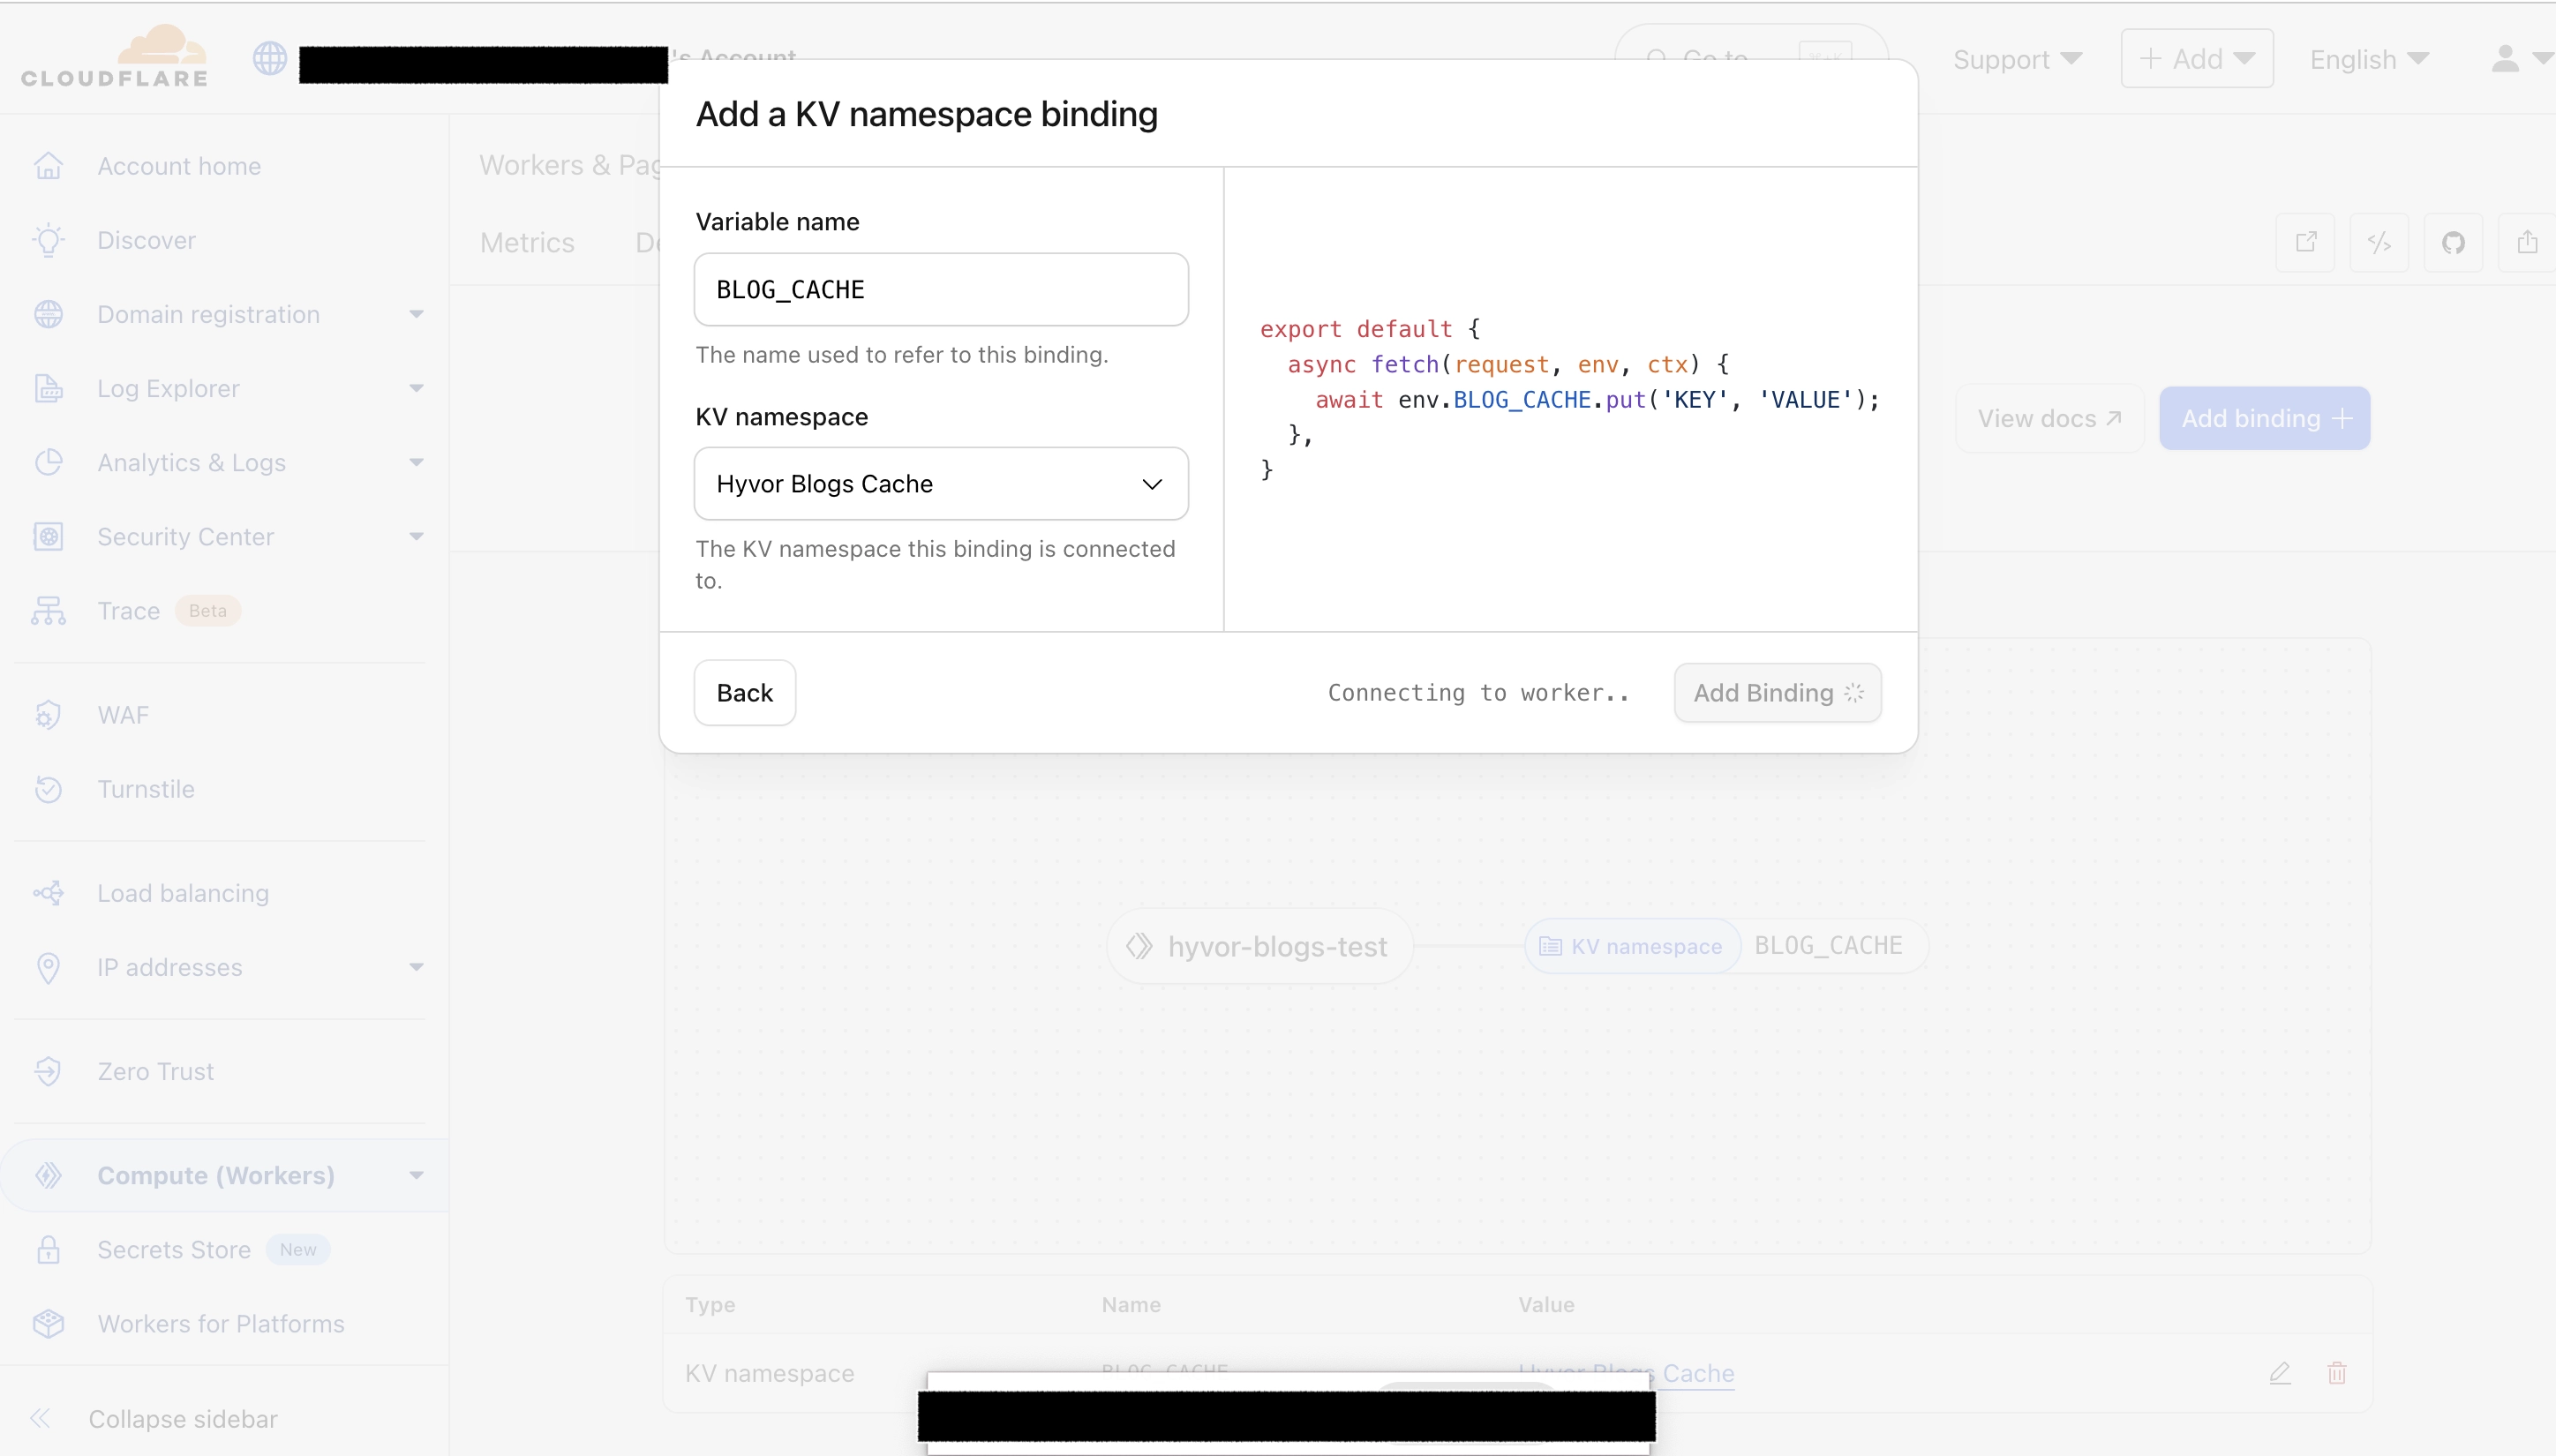Click Workers & Pages breadcrumb
The height and width of the screenshot is (1456, 2556).
point(569,165)
